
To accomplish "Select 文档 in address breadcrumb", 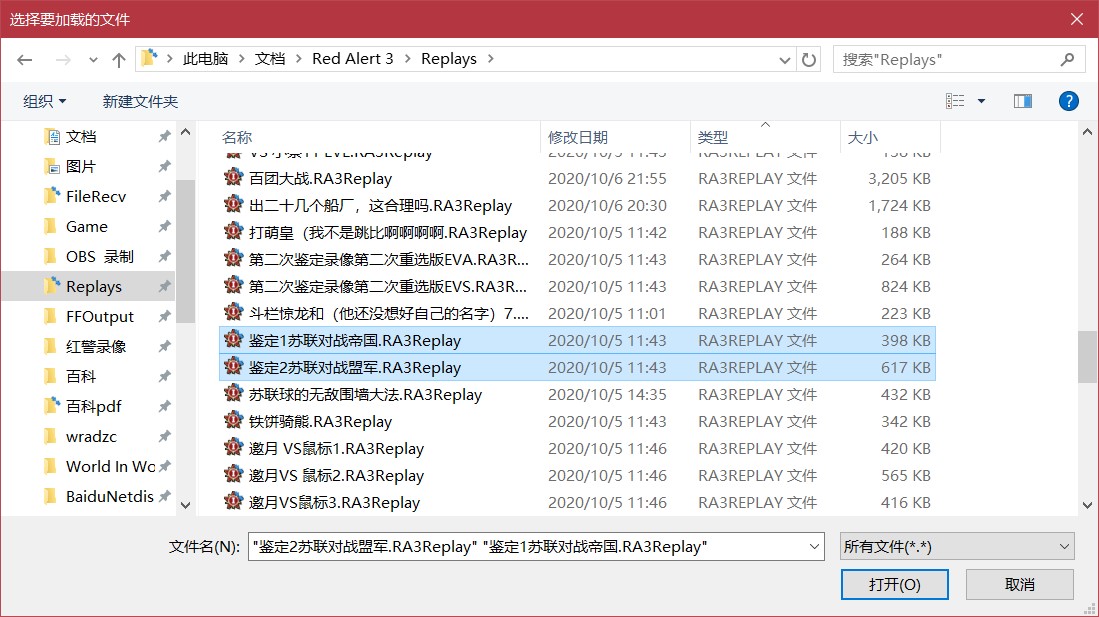I will pos(270,59).
